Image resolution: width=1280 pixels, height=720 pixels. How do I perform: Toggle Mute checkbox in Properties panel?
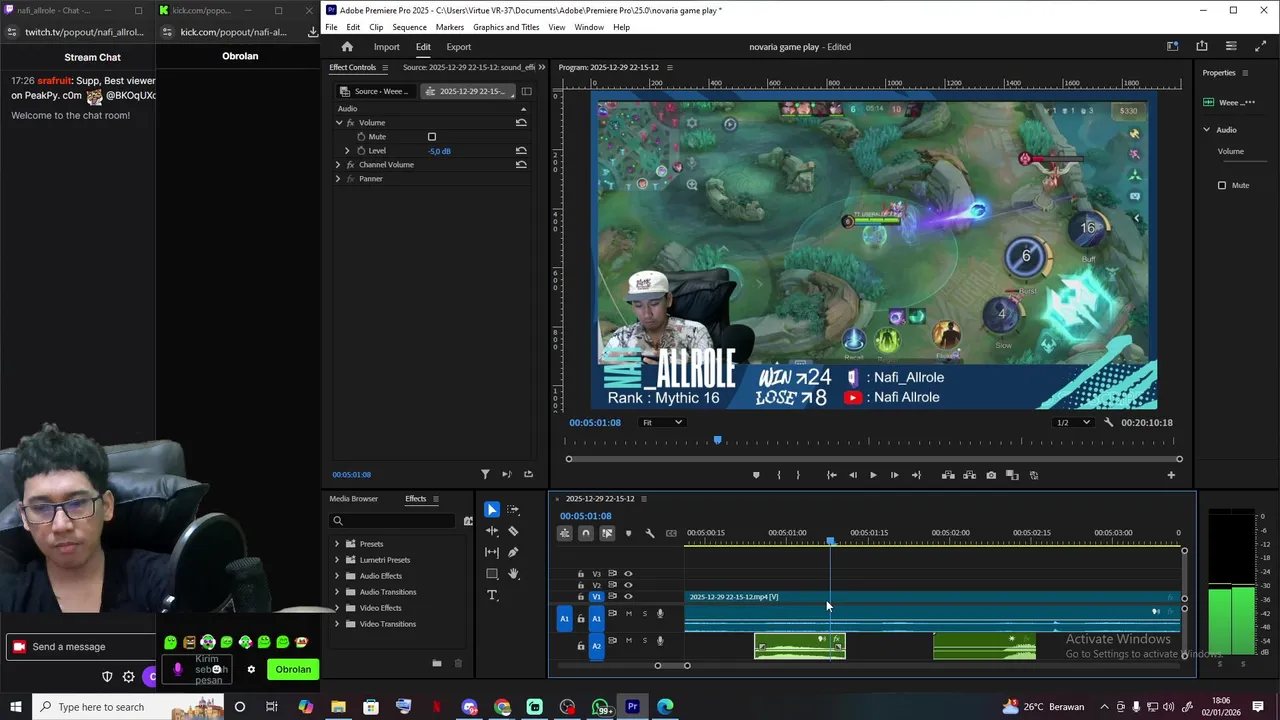1222,185
